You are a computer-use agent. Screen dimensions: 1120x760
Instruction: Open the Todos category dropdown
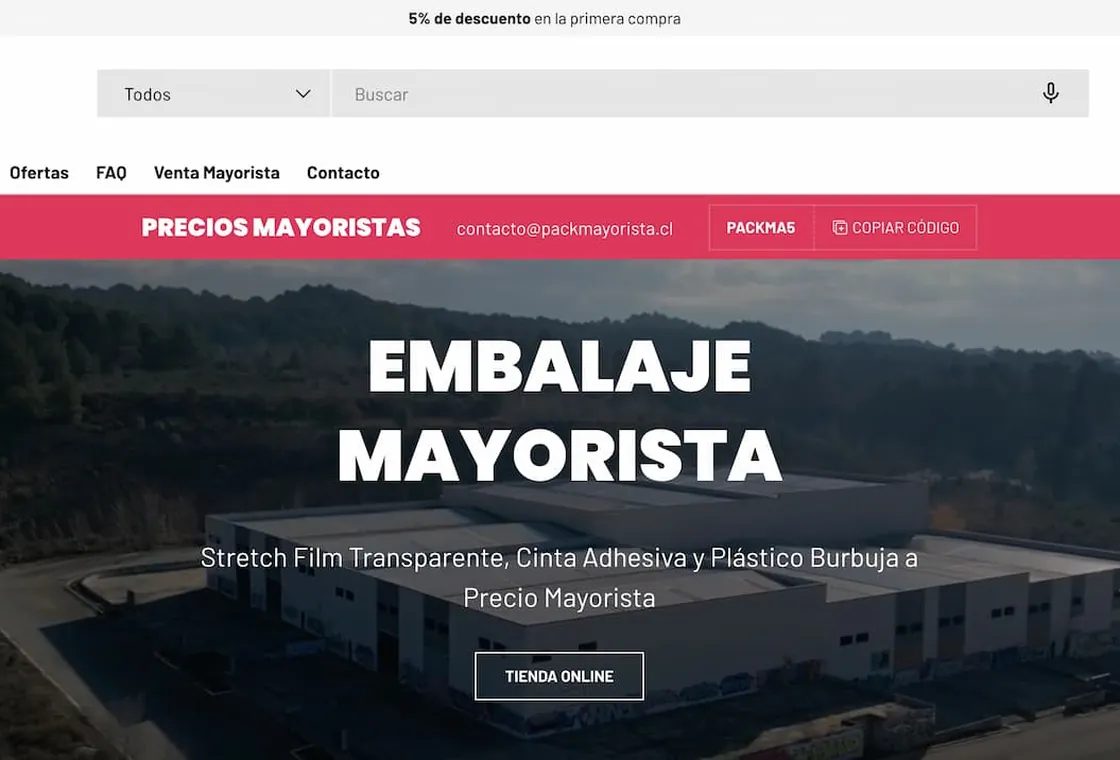tap(214, 94)
